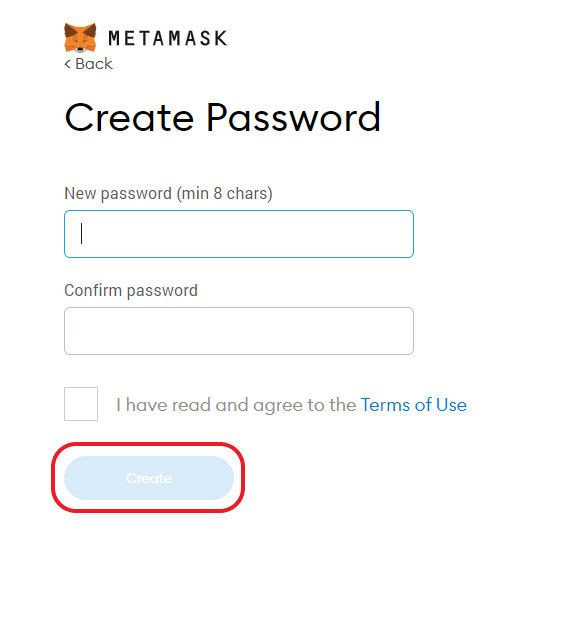Screen dimensions: 563x630
Task: Enable the agreement checkbox above Create
Action: point(81,404)
